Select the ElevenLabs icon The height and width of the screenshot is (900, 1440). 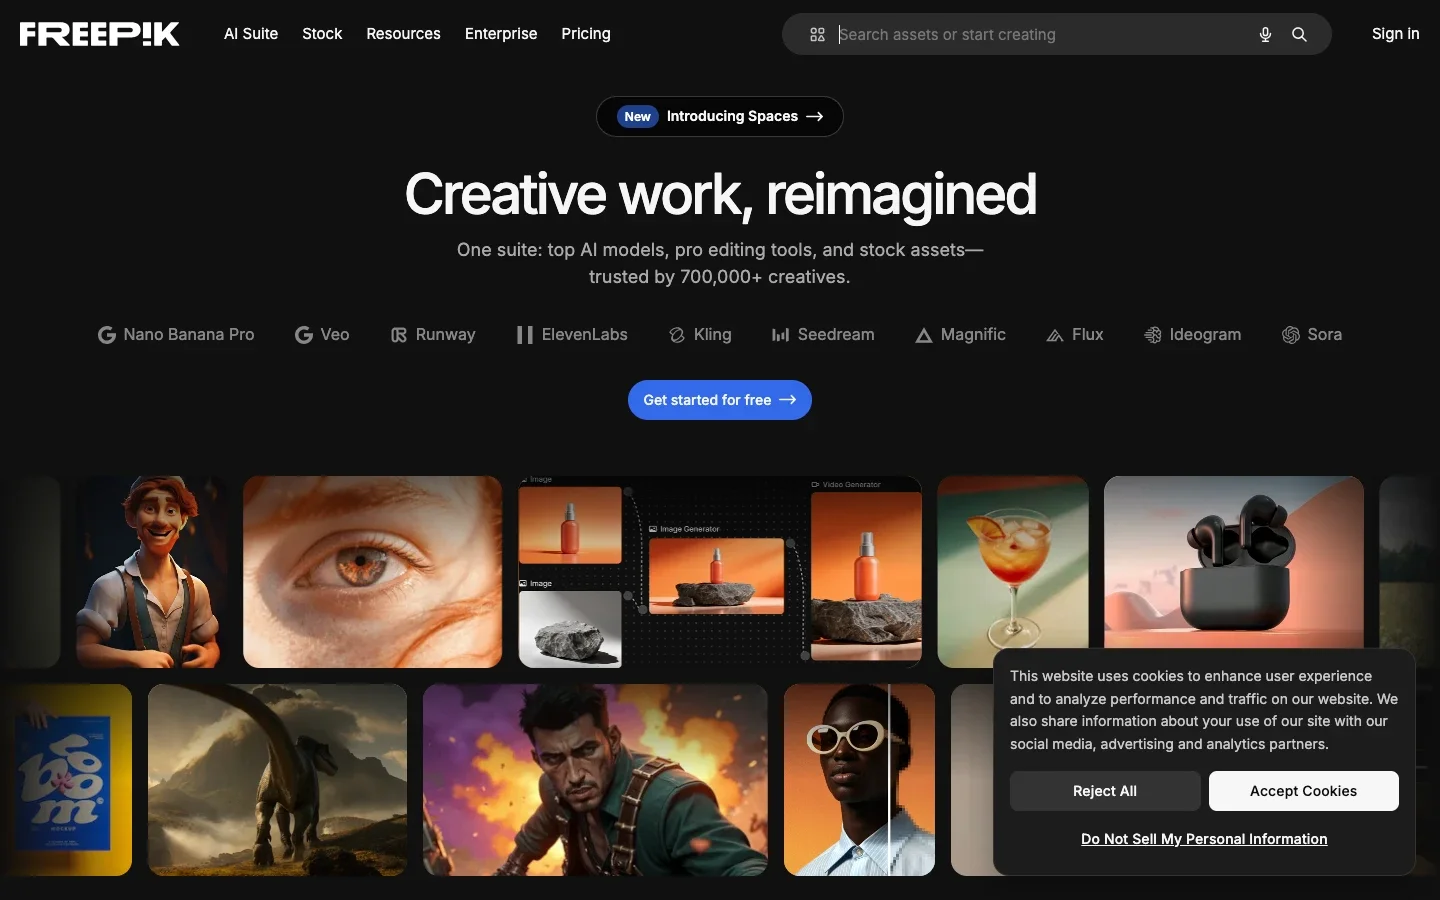coord(524,335)
